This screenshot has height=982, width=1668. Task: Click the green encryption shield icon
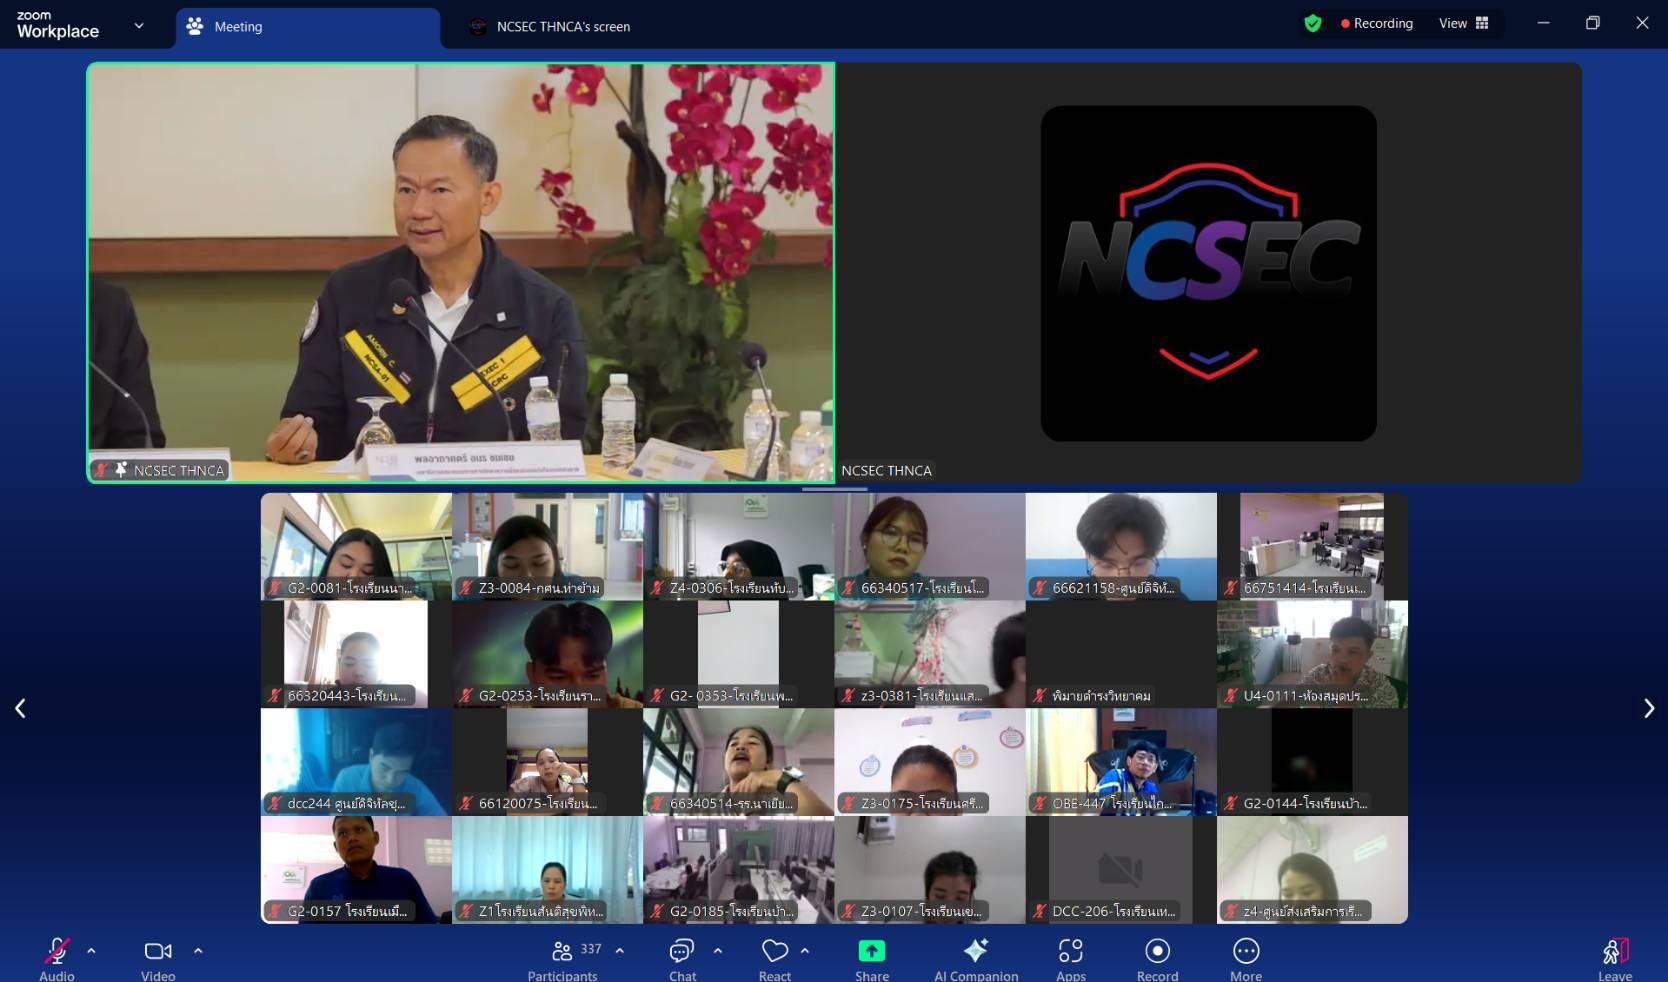click(x=1313, y=23)
